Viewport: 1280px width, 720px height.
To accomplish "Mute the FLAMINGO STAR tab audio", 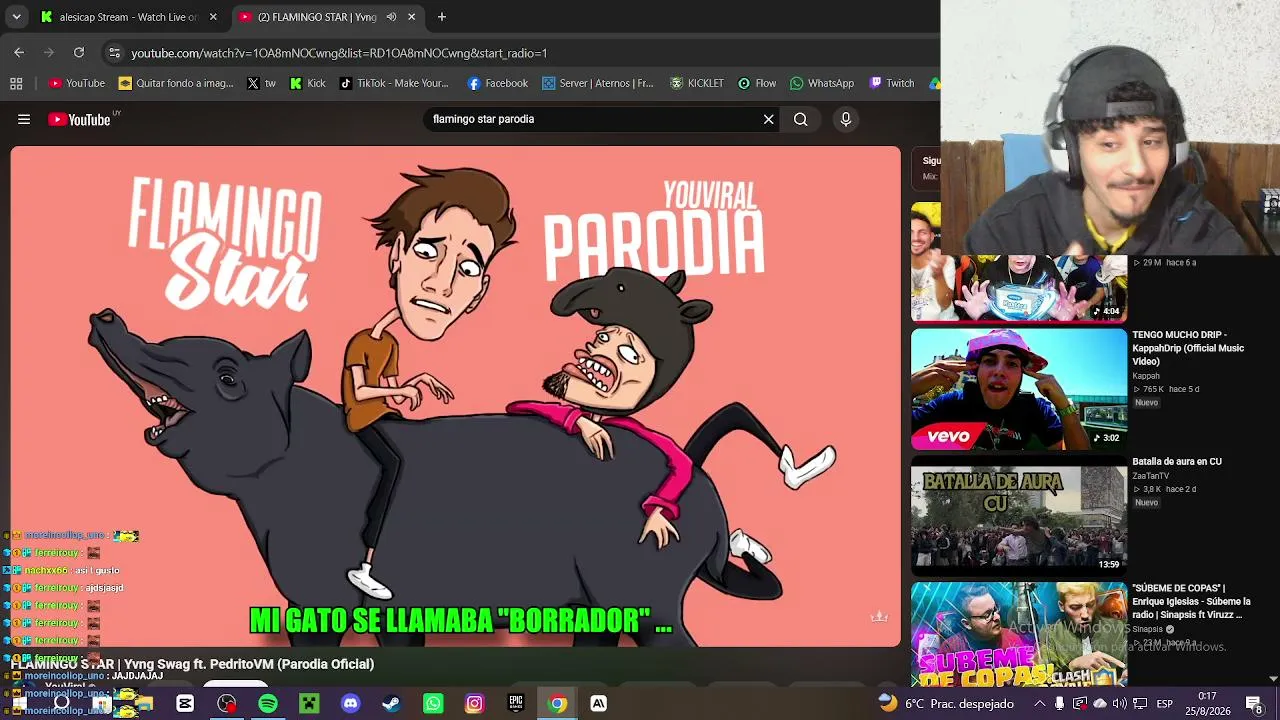I will click(x=391, y=17).
